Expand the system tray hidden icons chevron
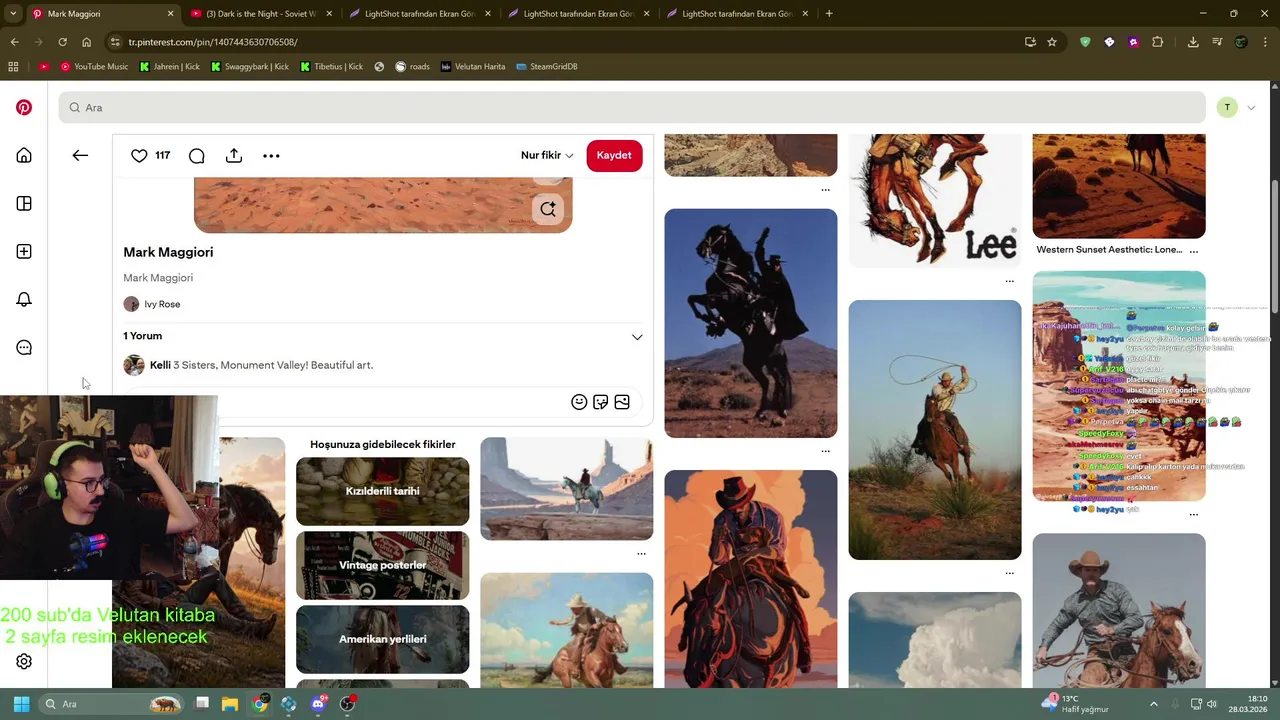1280x720 pixels. point(1153,704)
